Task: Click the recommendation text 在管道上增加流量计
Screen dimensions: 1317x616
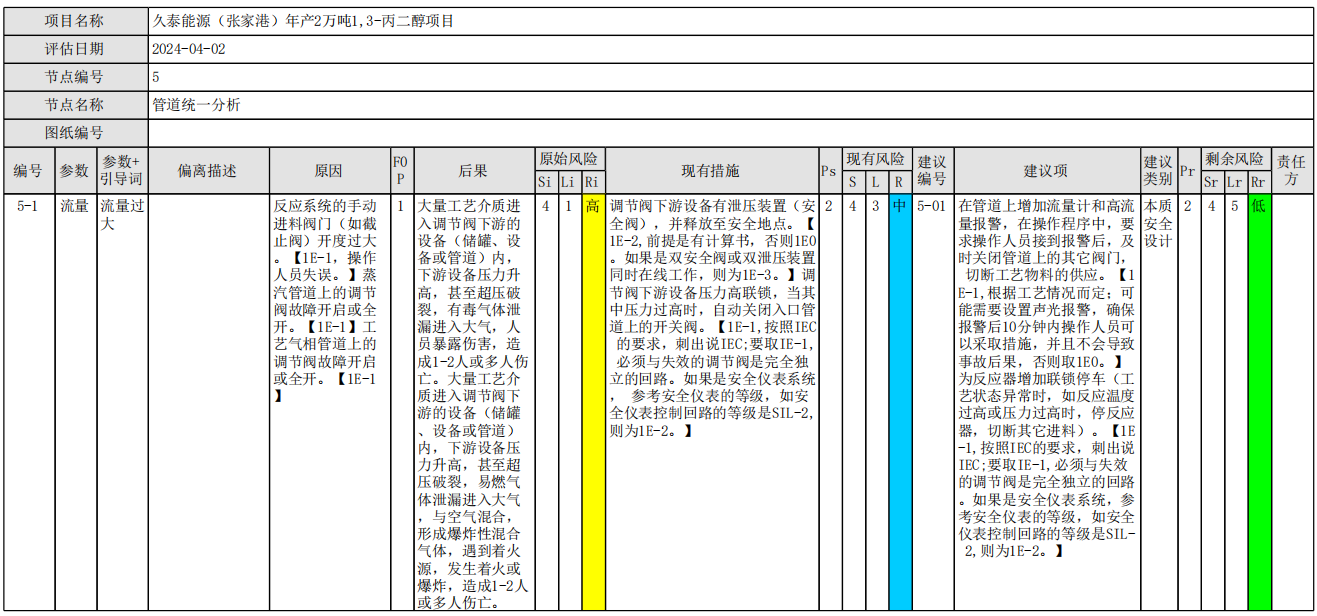Action: pyautogui.click(x=1046, y=380)
